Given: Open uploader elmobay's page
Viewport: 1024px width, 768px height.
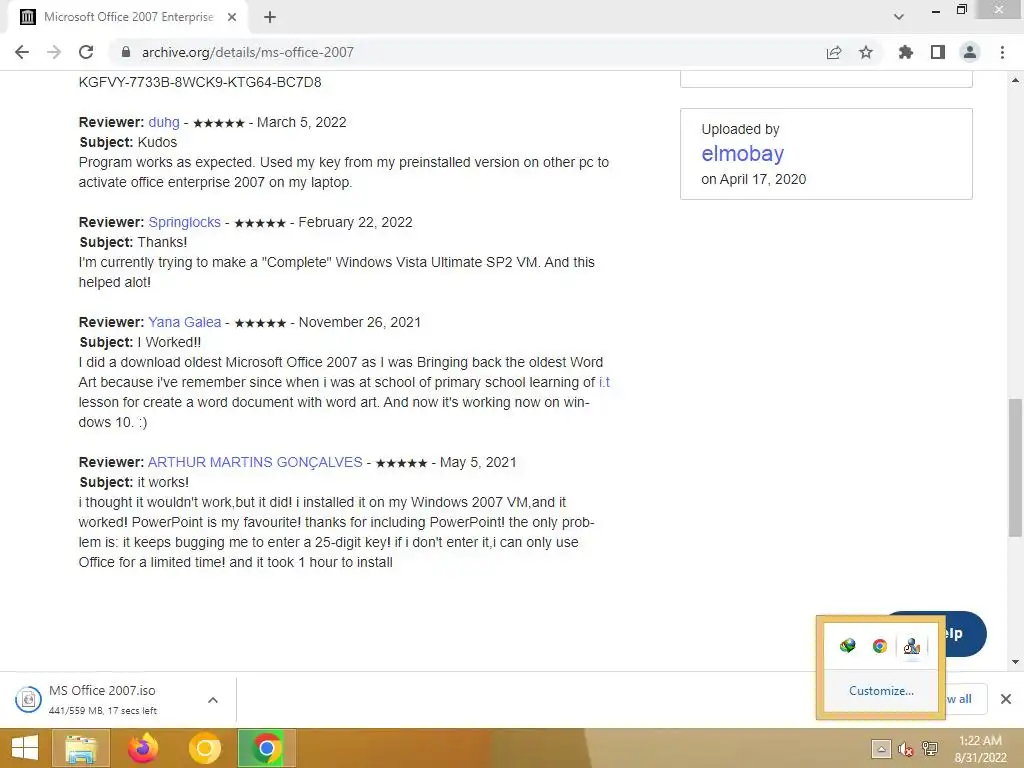Looking at the screenshot, I should (743, 153).
